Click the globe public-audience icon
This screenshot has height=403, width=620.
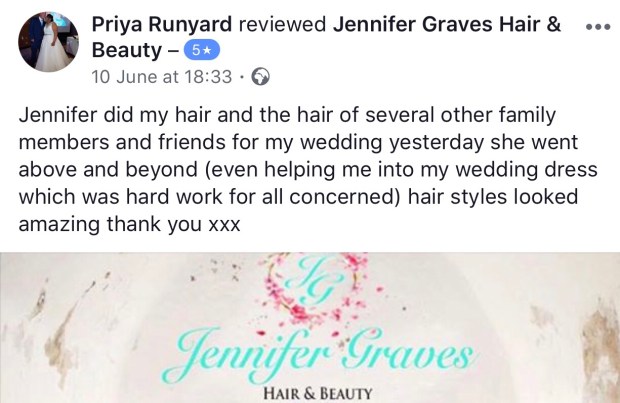click(261, 77)
